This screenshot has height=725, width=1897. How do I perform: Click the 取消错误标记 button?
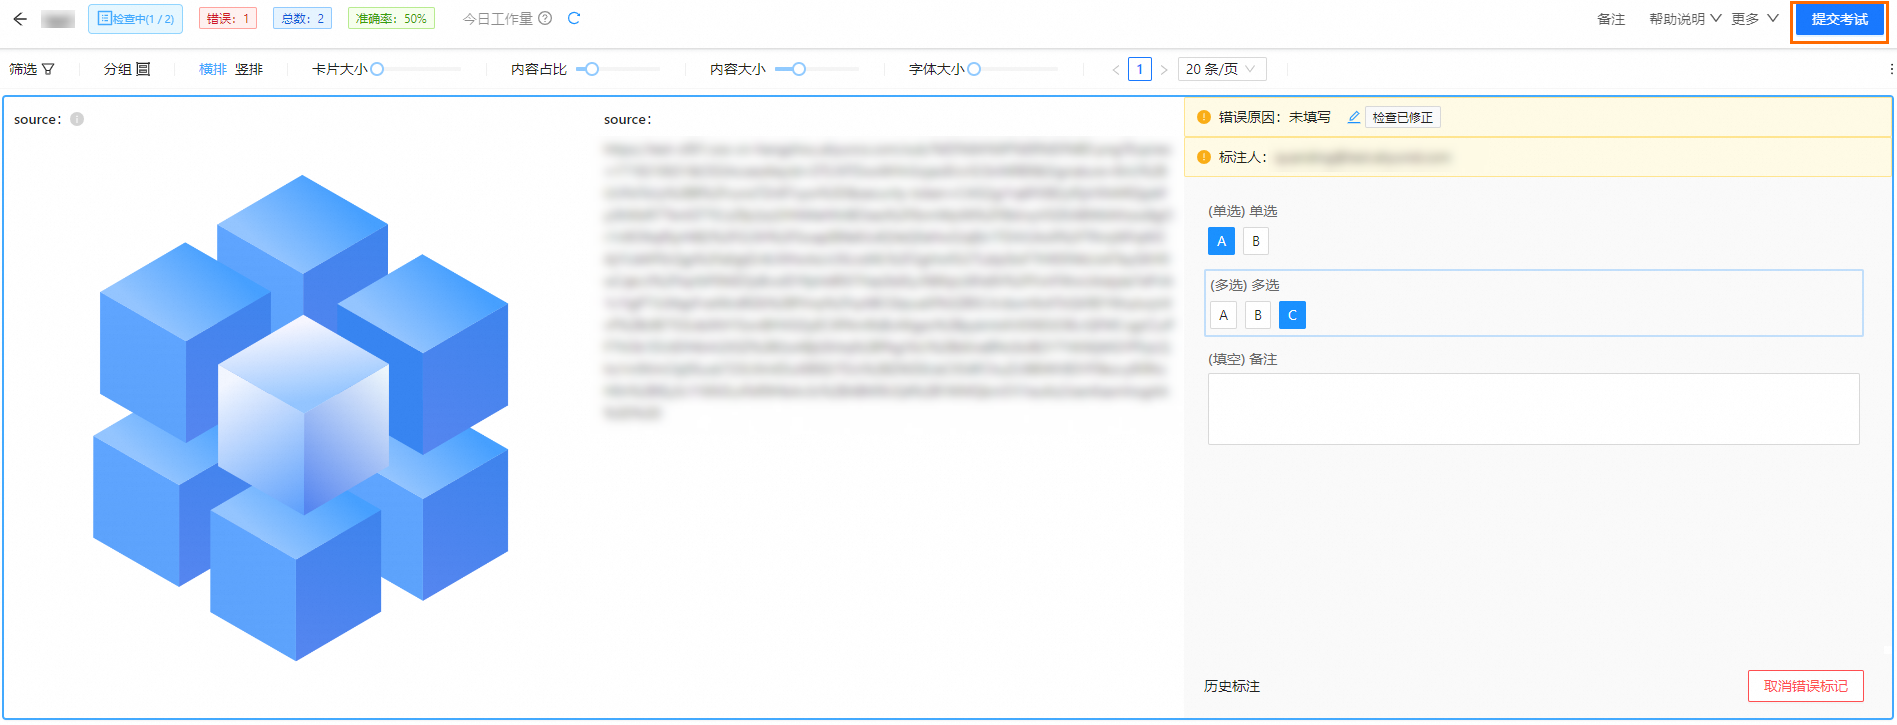point(1805,686)
